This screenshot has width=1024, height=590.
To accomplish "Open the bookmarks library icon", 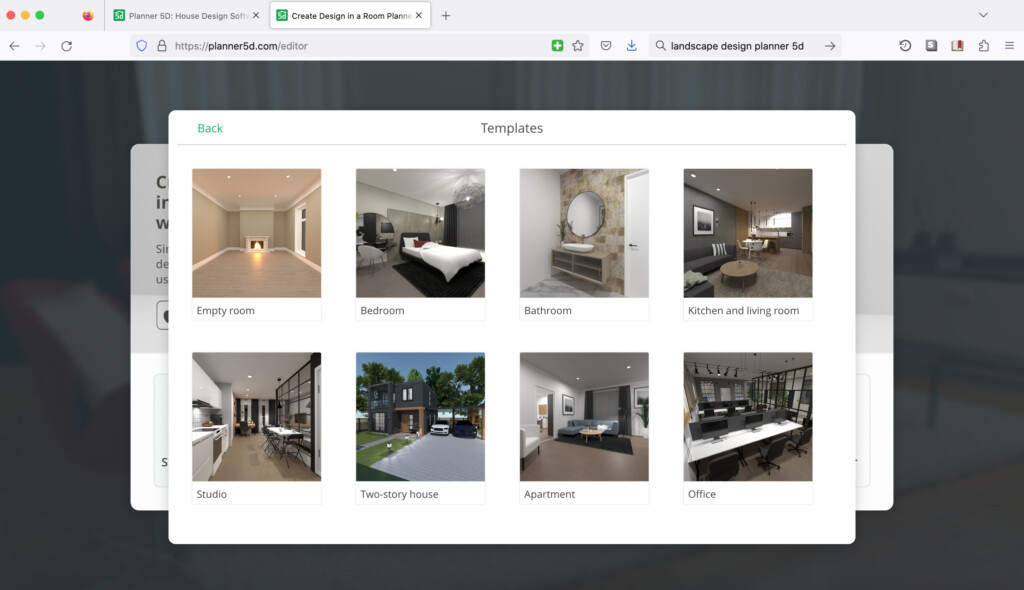I will pos(957,46).
